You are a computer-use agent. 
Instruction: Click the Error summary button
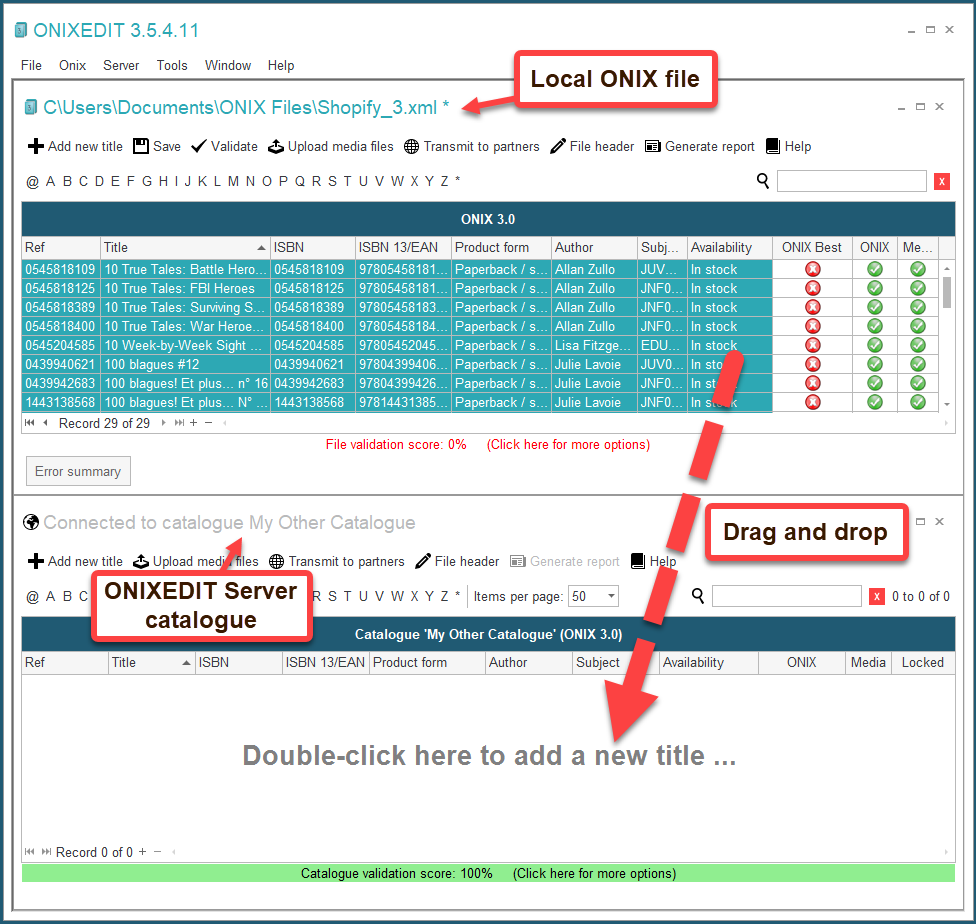78,471
